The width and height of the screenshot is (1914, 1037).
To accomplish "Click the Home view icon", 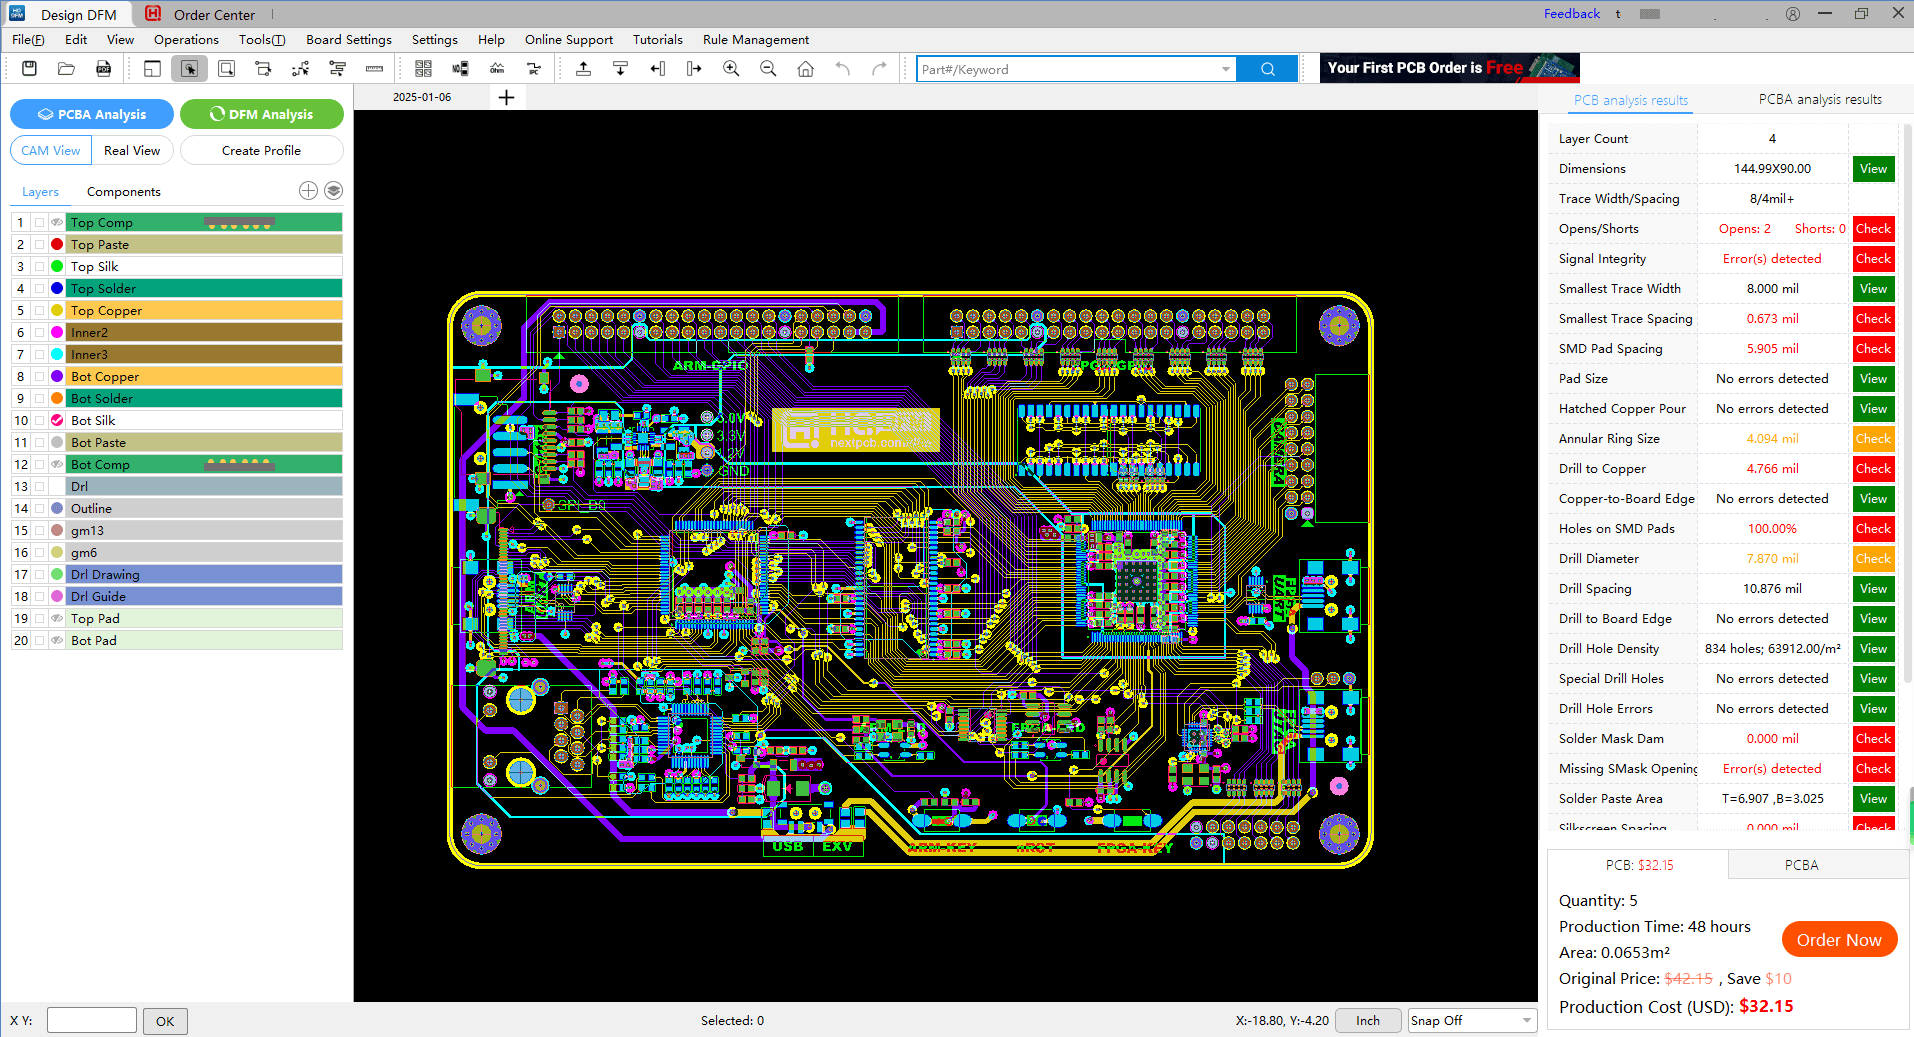I will [x=805, y=69].
